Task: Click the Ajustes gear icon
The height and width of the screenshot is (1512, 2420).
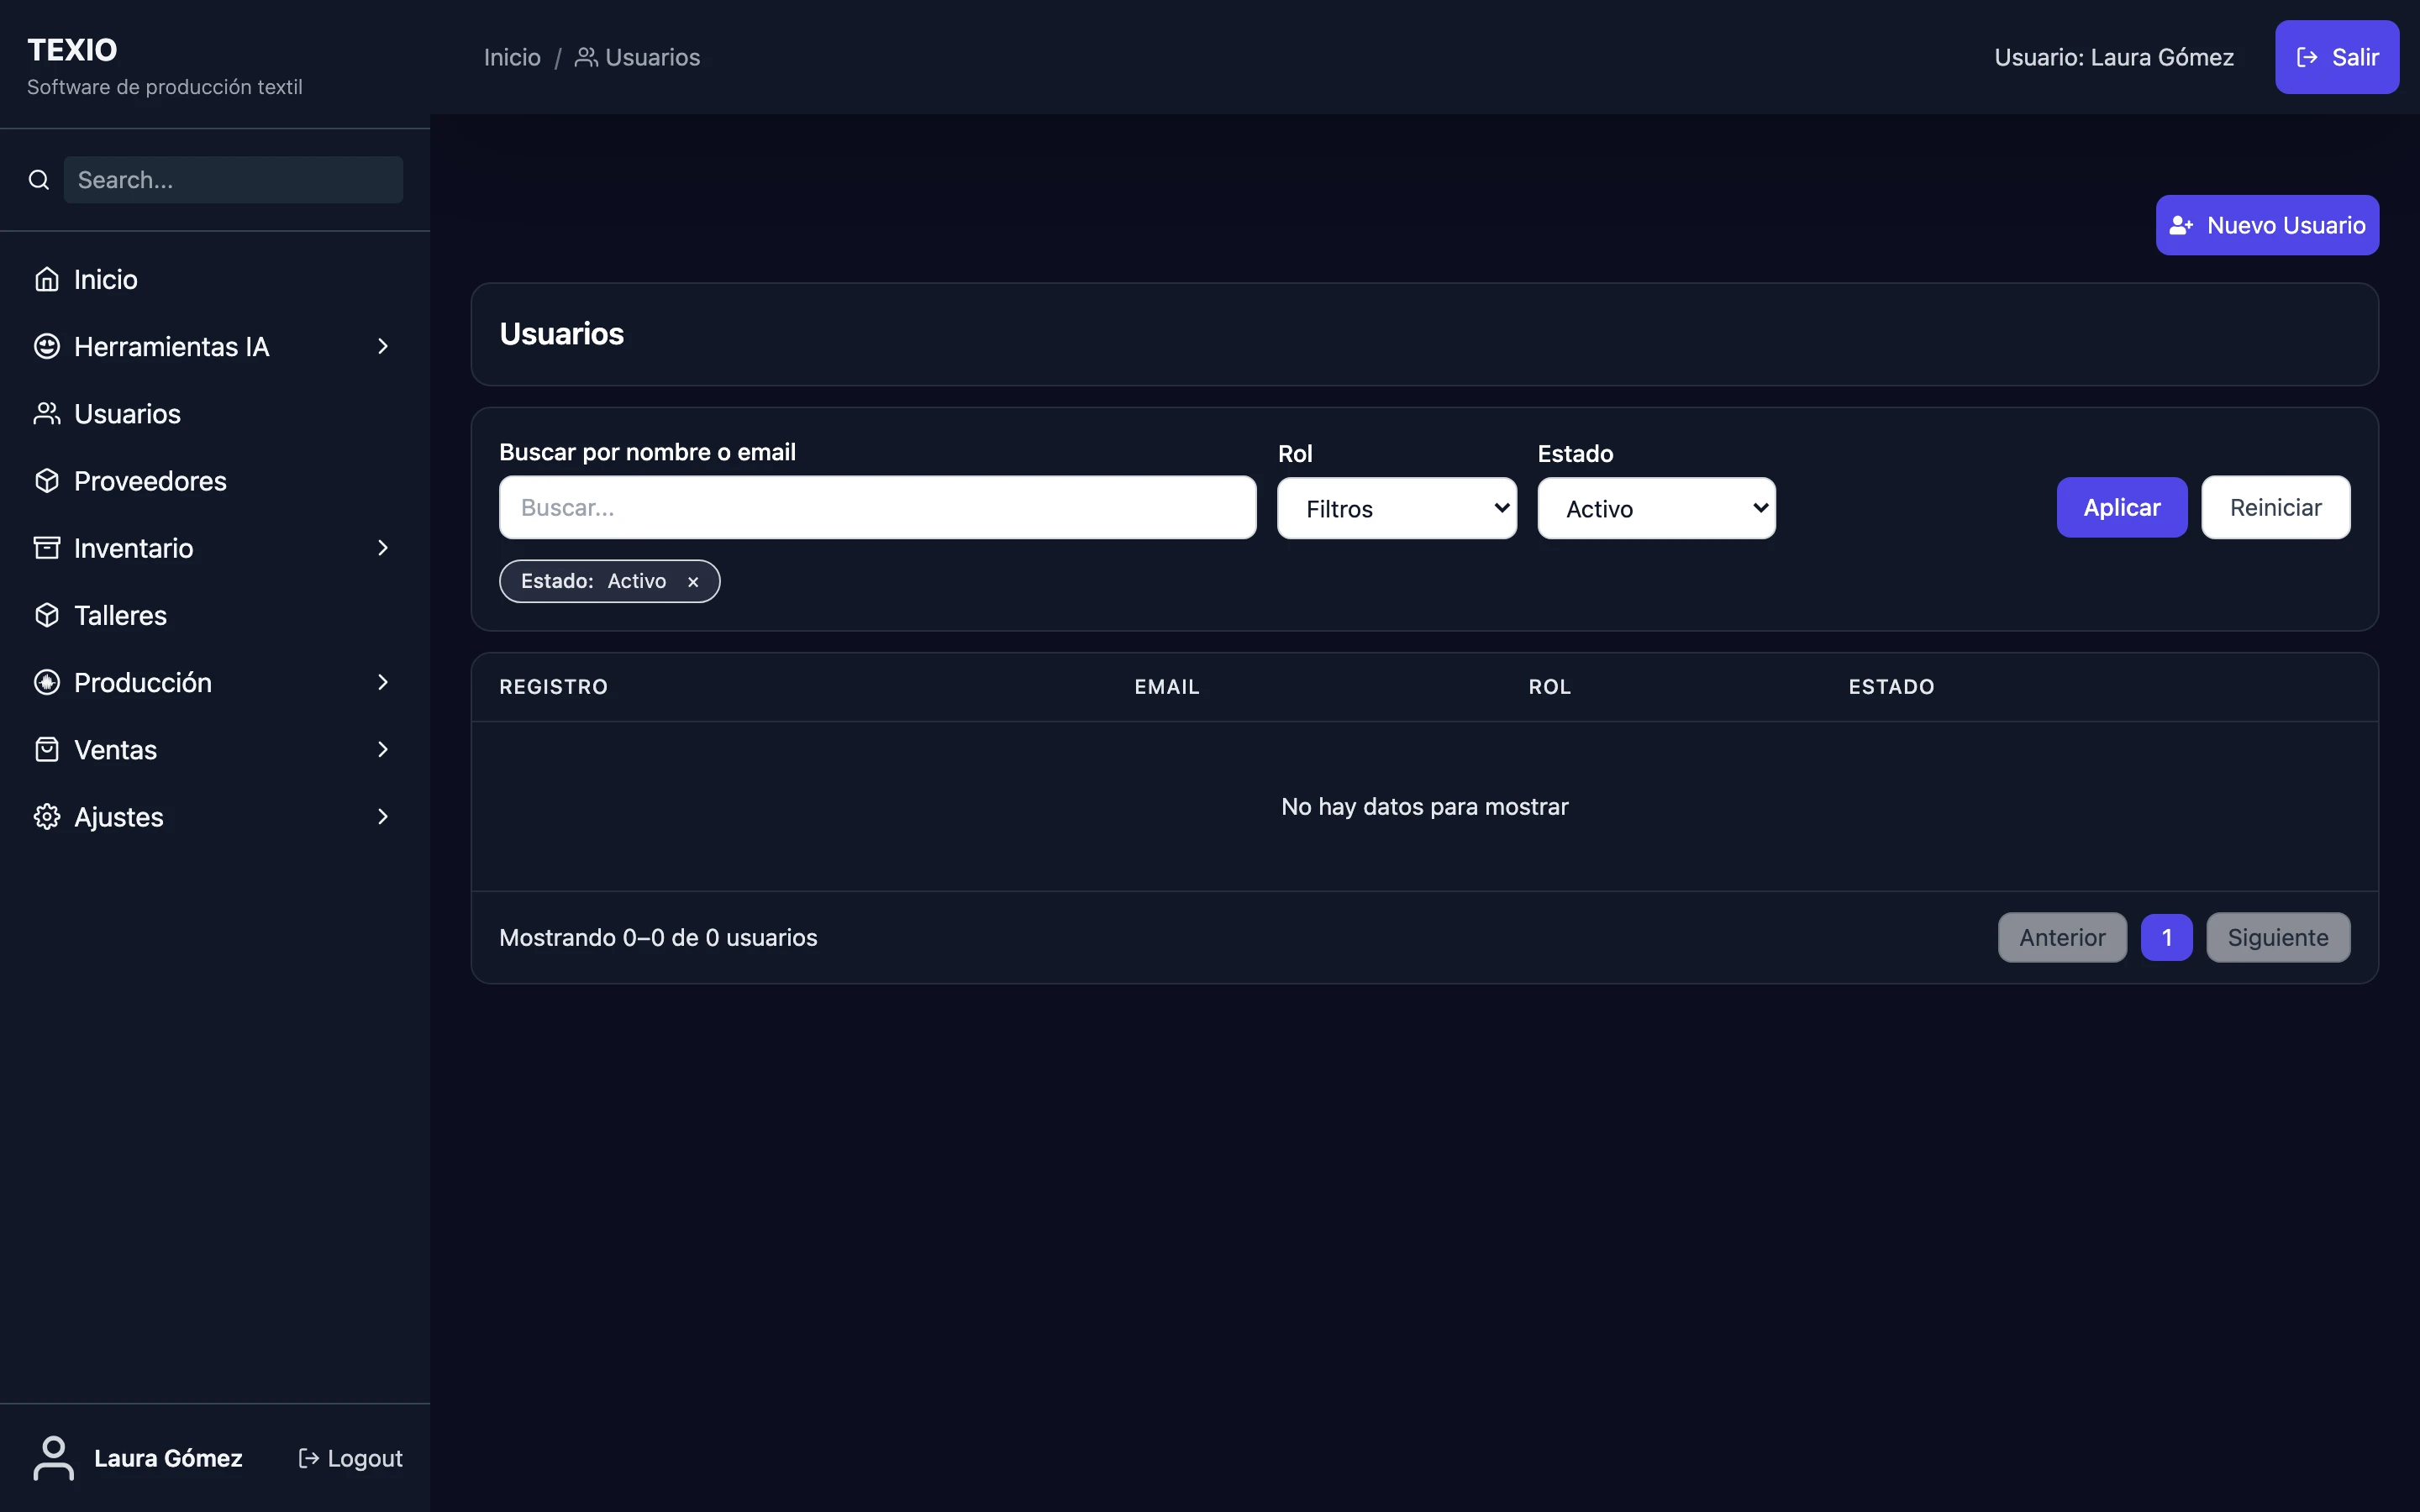Action: (x=47, y=817)
